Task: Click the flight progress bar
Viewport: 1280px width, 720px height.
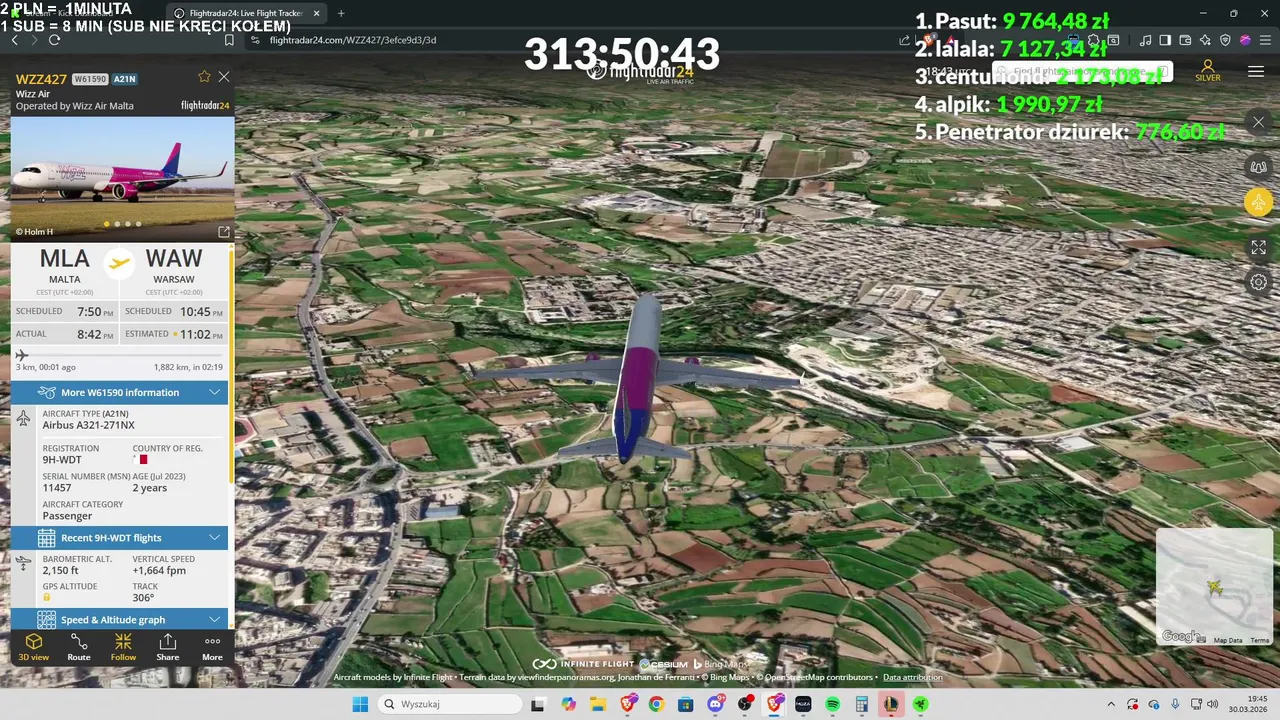Action: pyautogui.click(x=120, y=355)
